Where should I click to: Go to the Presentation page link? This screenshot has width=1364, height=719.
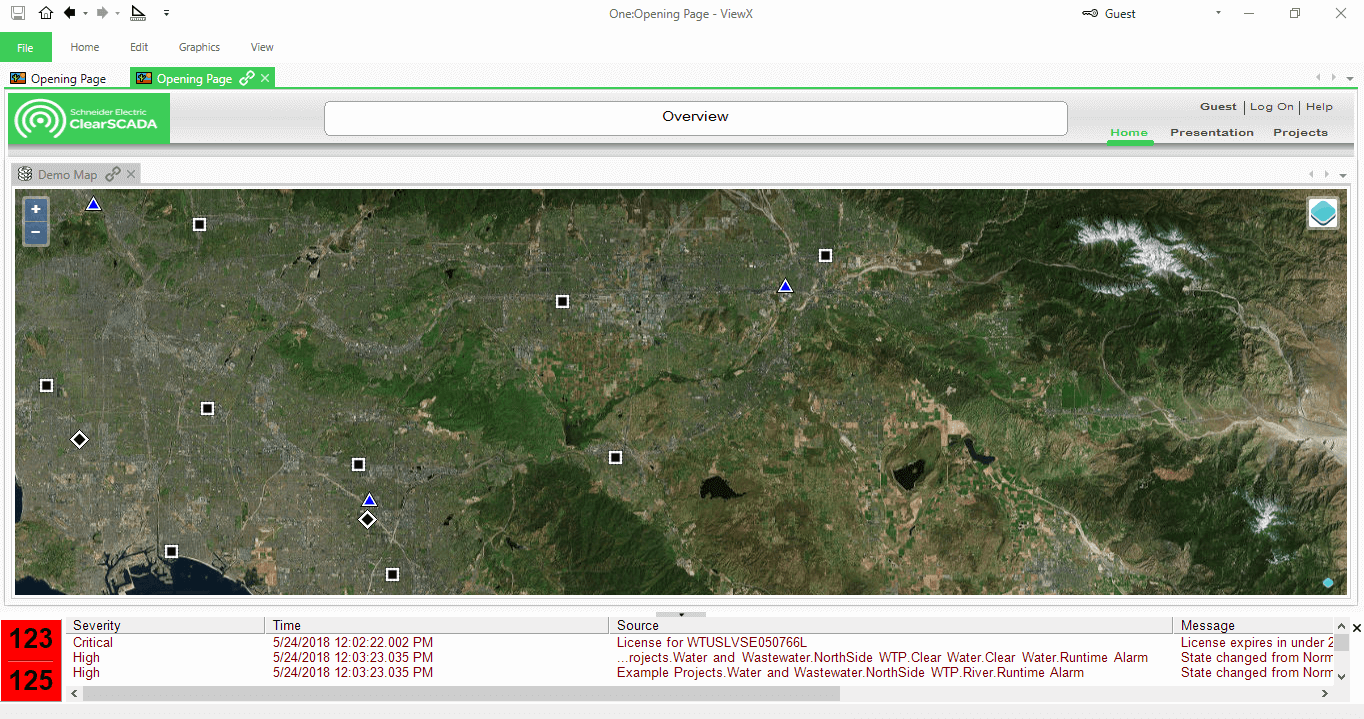pos(1211,132)
